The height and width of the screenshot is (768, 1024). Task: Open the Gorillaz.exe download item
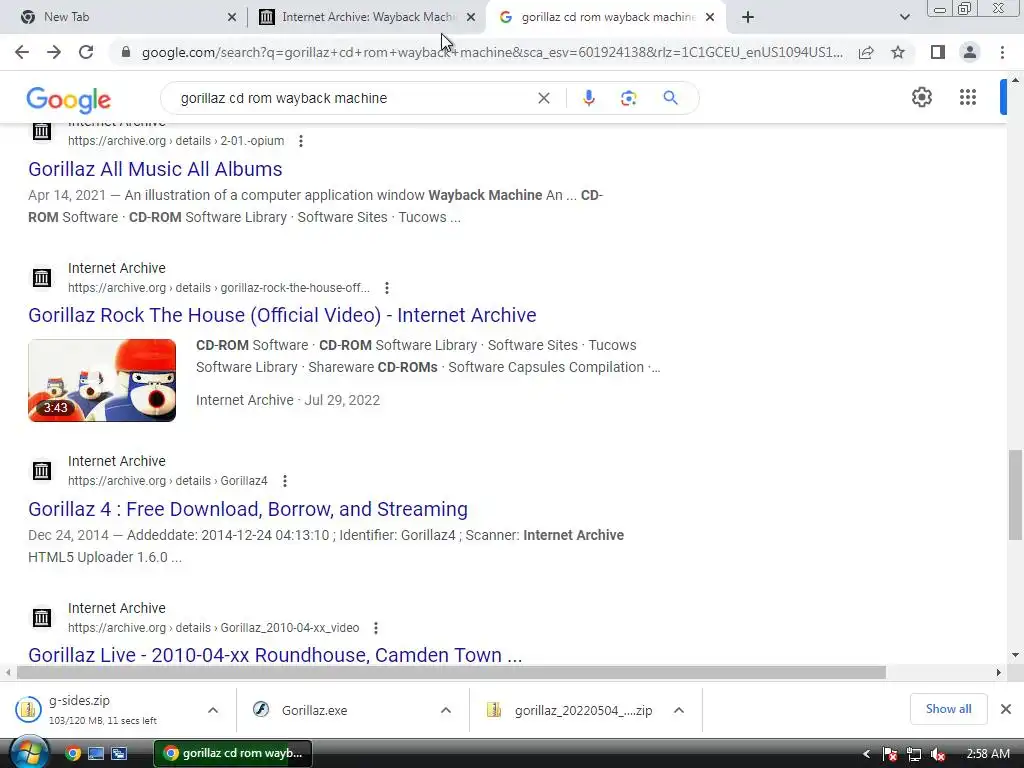point(314,711)
